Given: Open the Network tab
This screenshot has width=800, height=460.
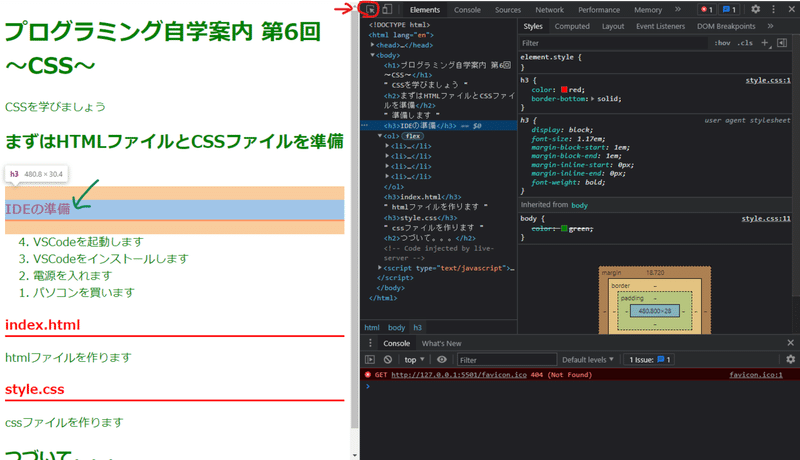Looking at the screenshot, I should click(x=549, y=10).
